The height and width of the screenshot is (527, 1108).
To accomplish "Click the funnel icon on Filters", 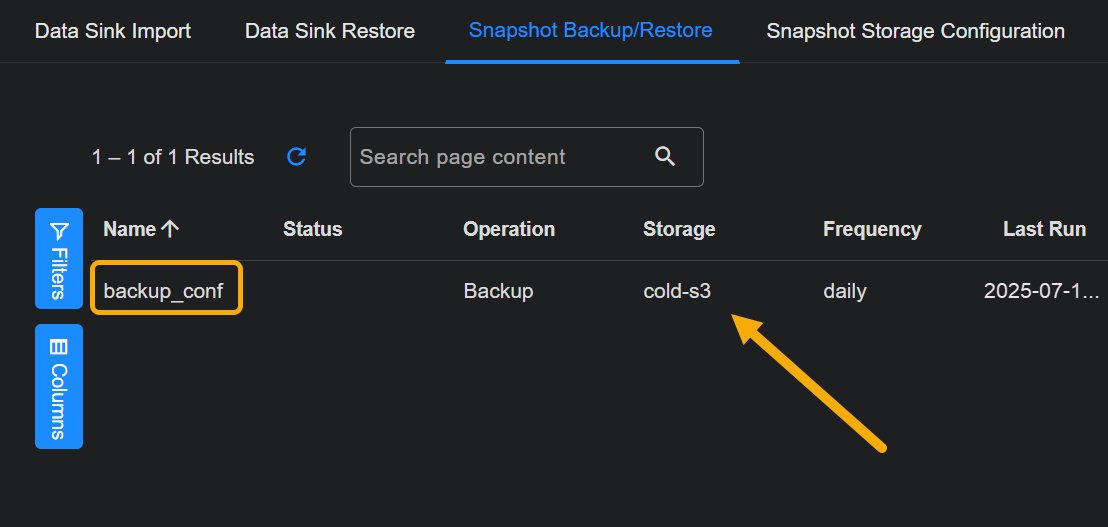I will coord(59,230).
